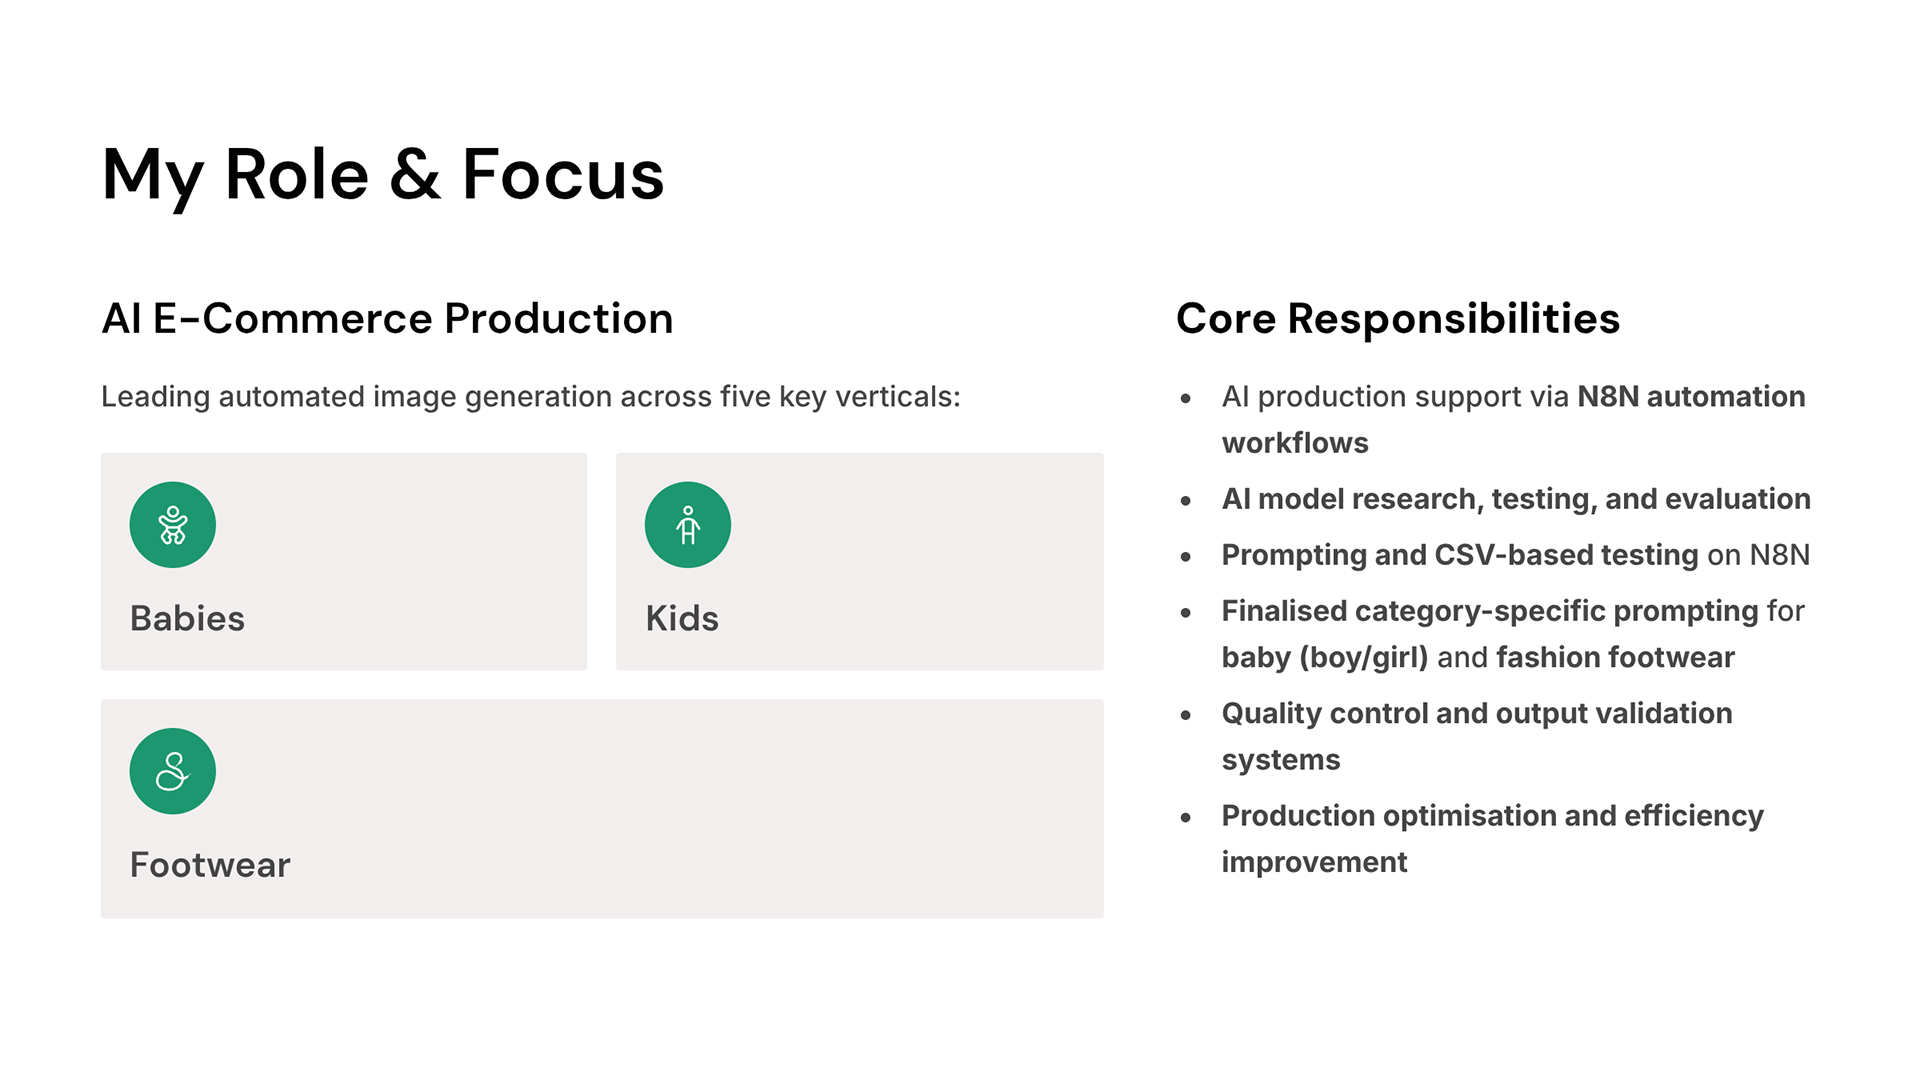1920x1080 pixels.
Task: Click the 'My Role & Focus' title
Action: coord(383,175)
